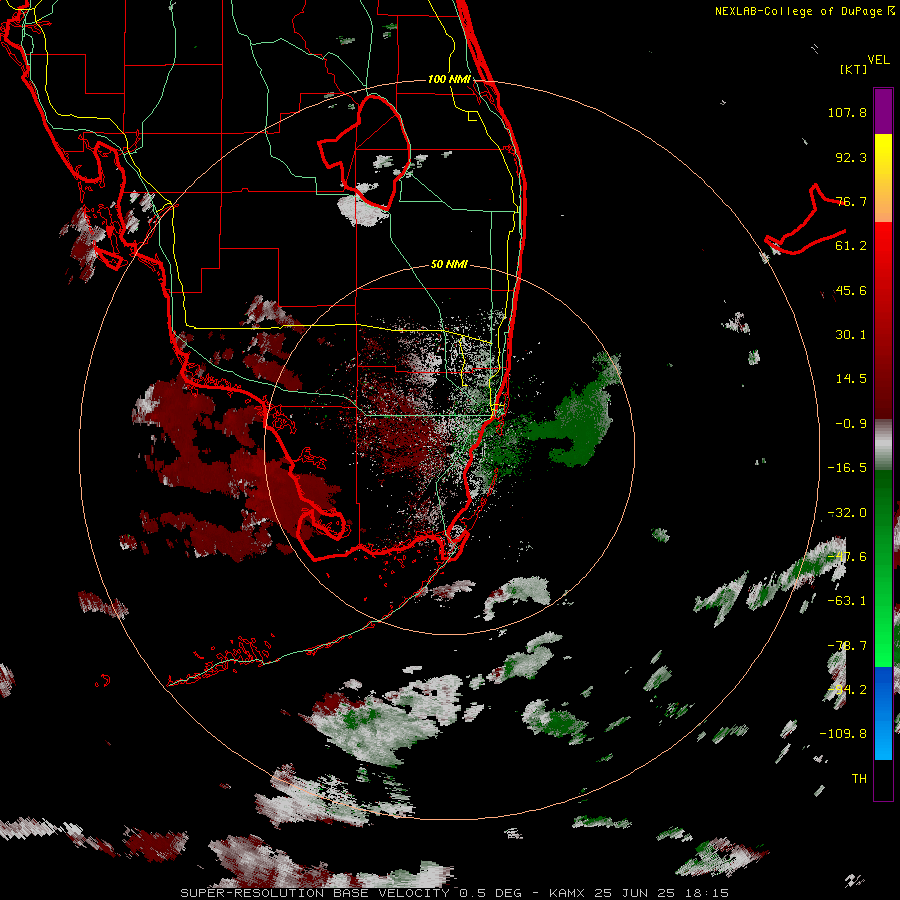Viewport: 900px width, 900px height.
Task: Click the VEL legend heading
Action: [x=878, y=60]
